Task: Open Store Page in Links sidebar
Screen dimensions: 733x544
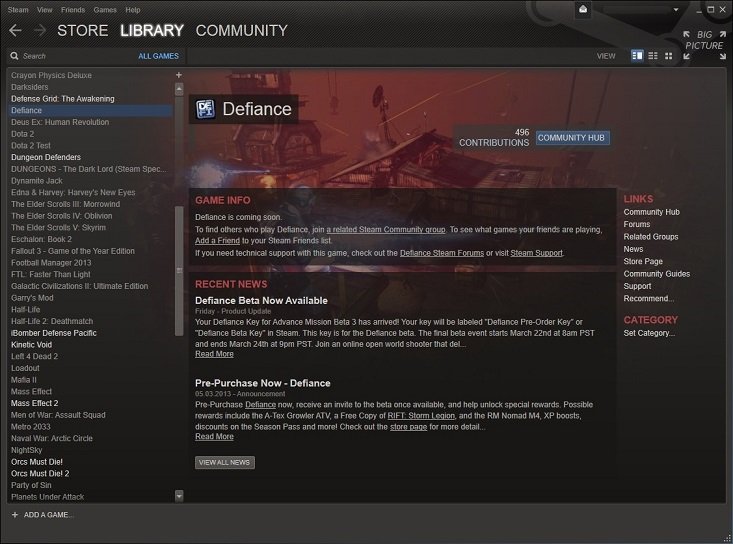Action: (x=643, y=261)
